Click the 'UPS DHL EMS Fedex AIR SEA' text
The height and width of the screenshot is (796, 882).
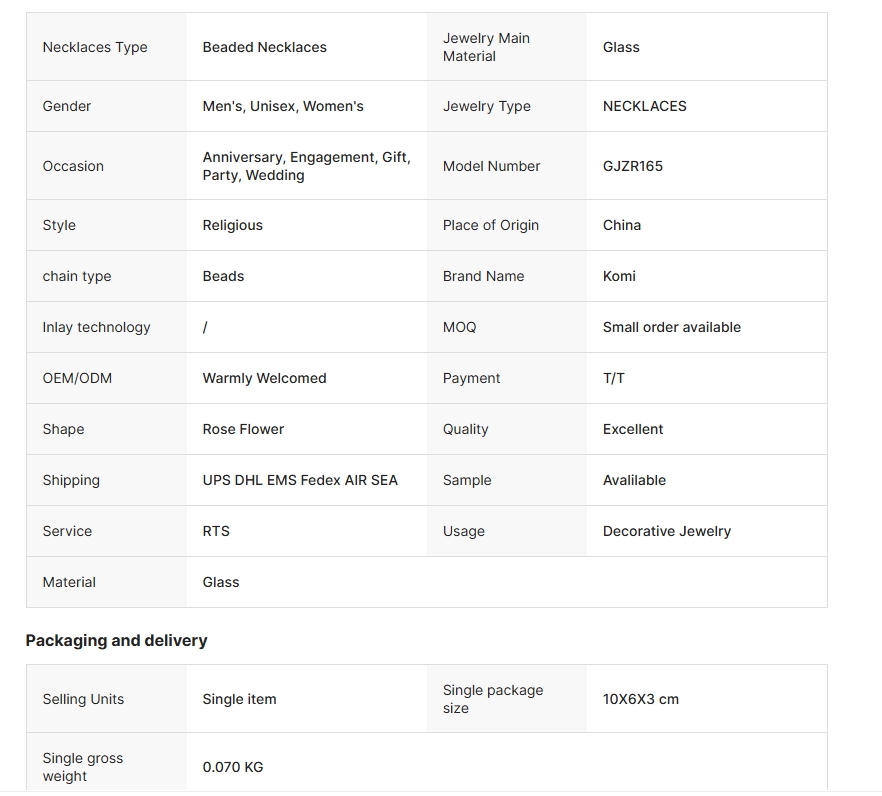click(300, 480)
